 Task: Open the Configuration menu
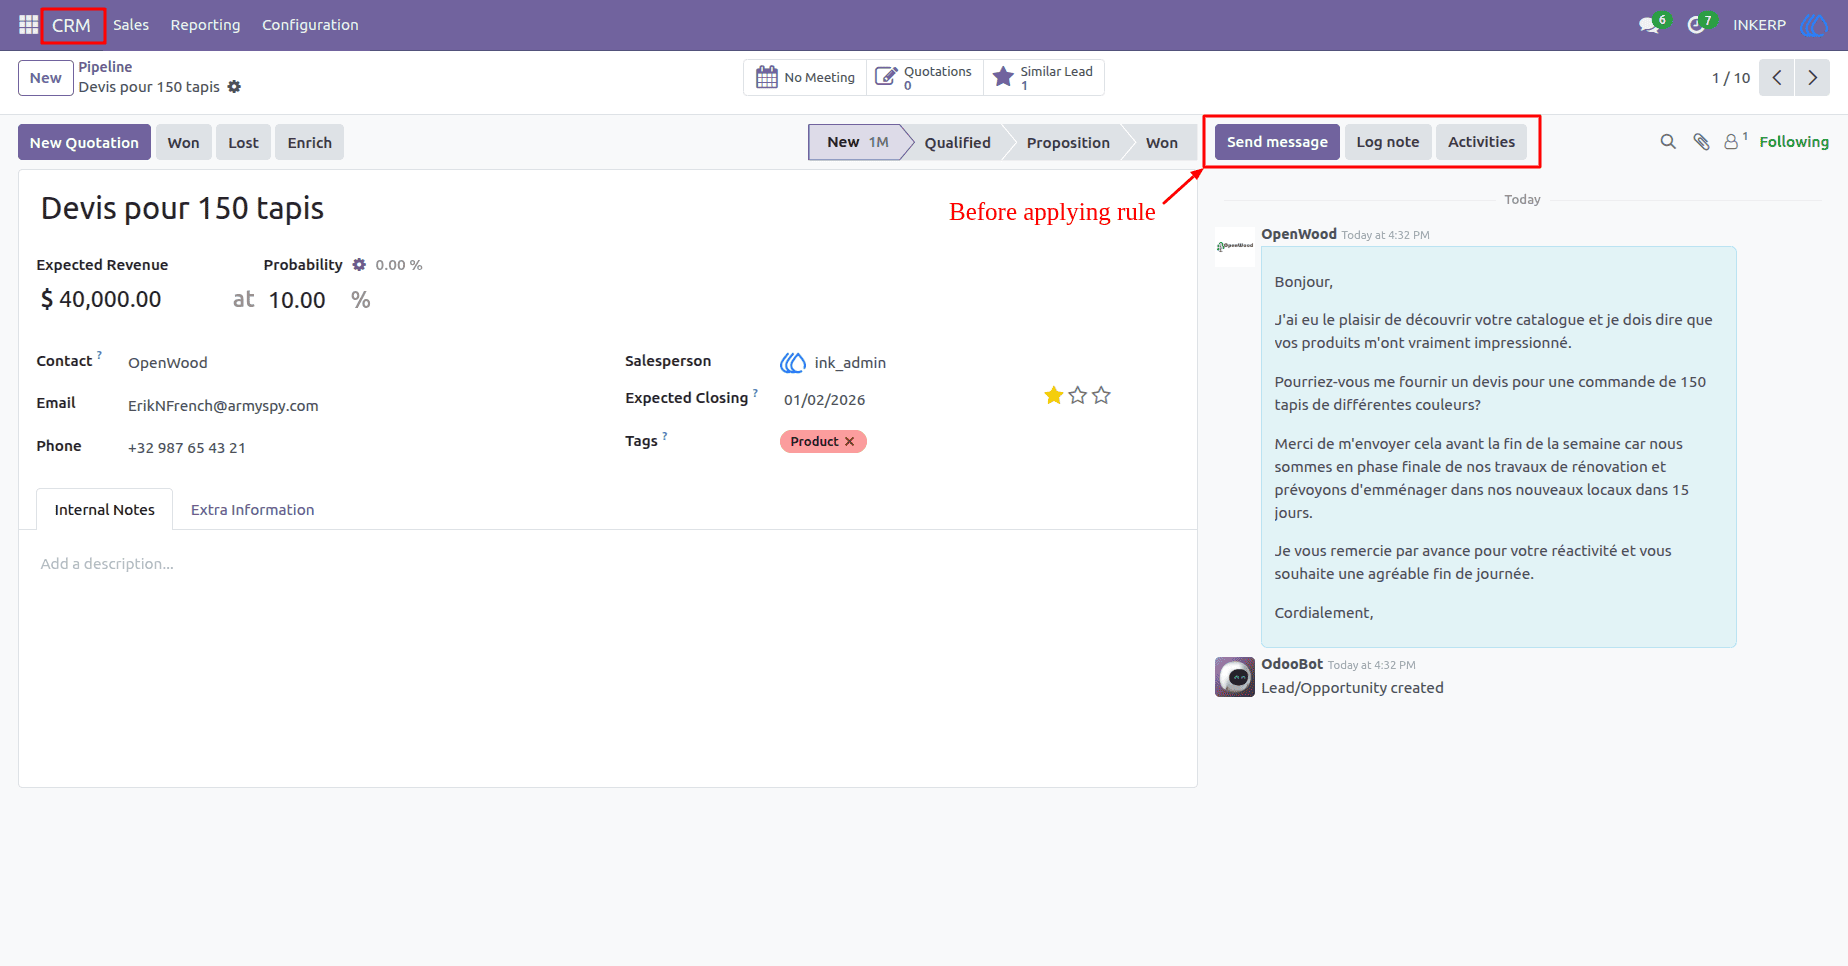coord(310,25)
